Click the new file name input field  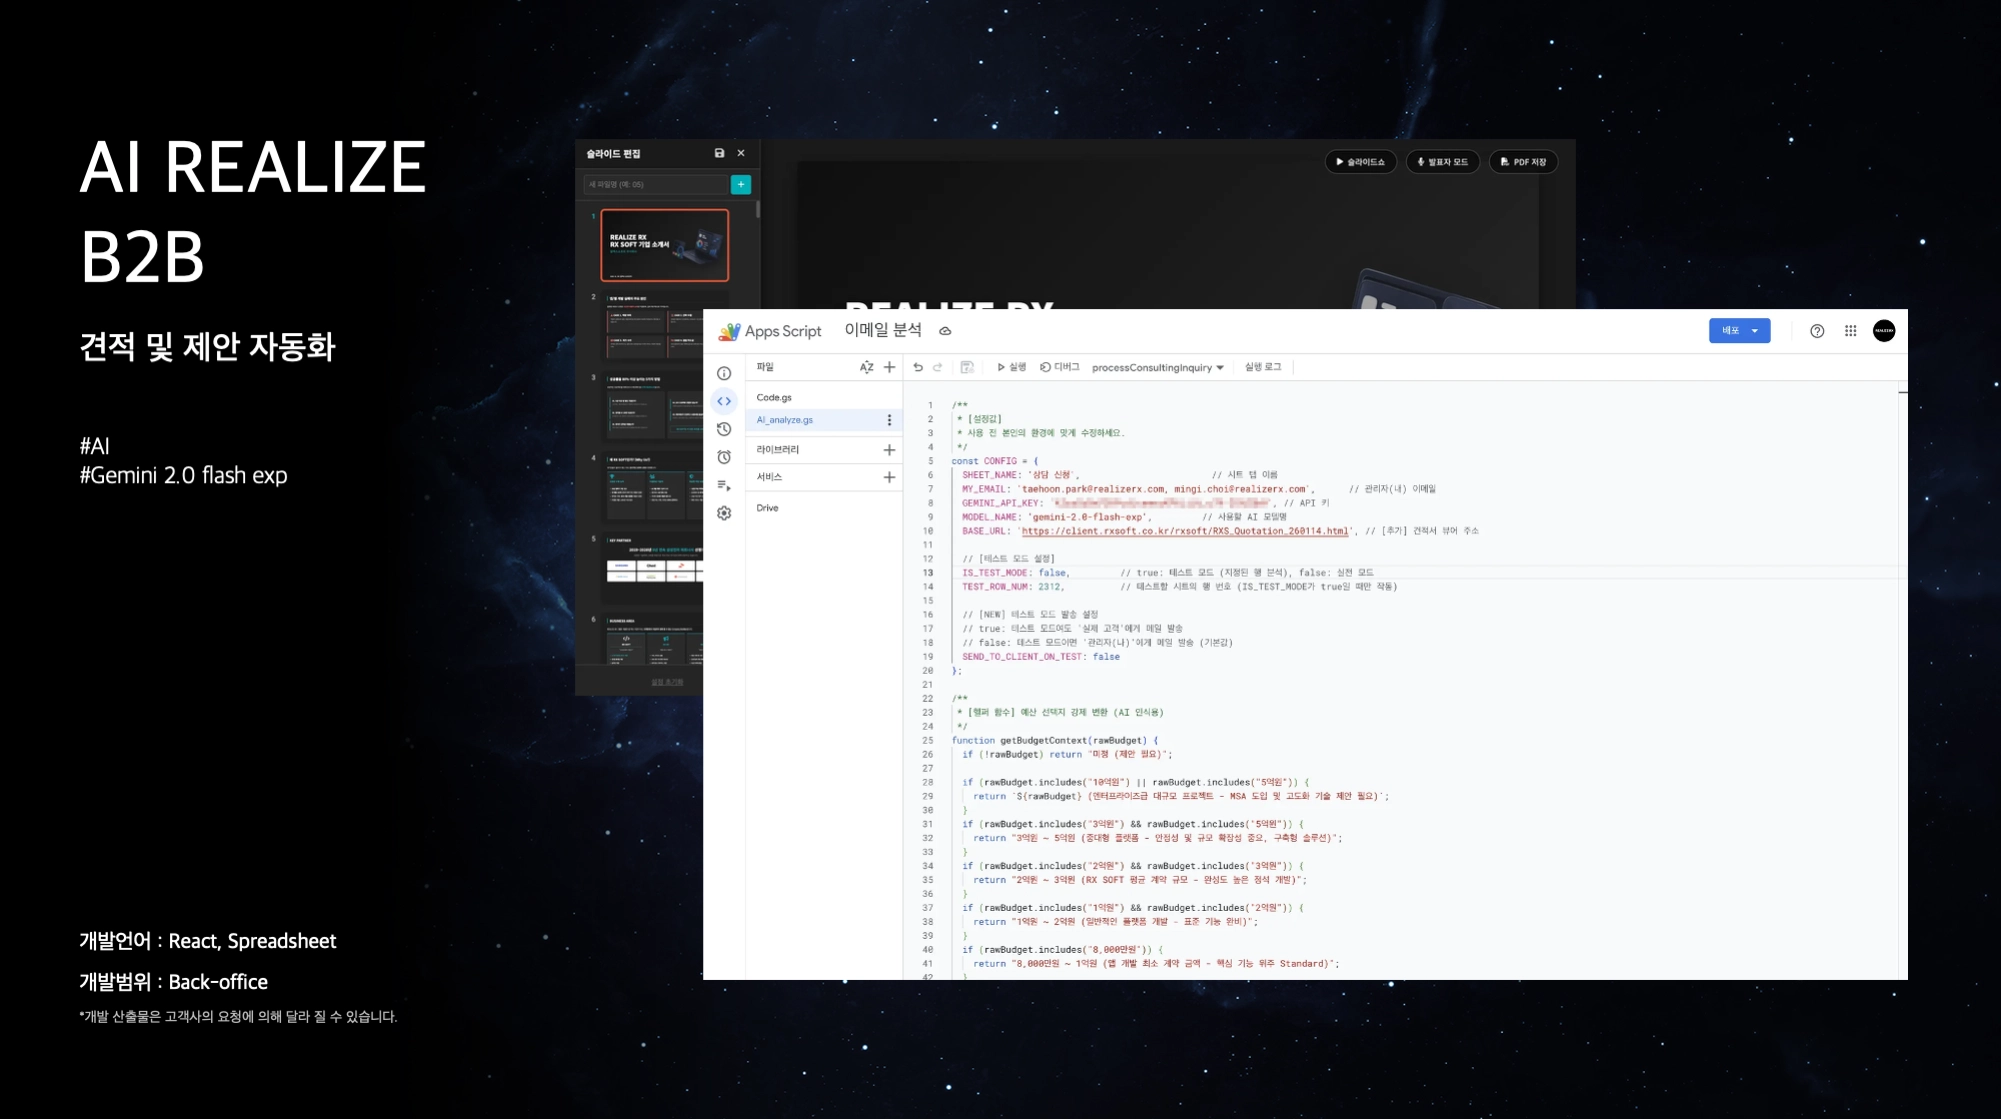655,184
